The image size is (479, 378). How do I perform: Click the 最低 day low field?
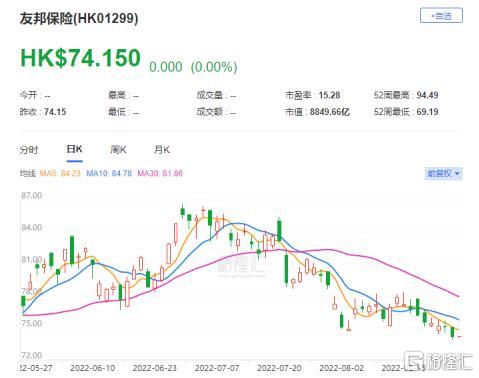tap(123, 112)
